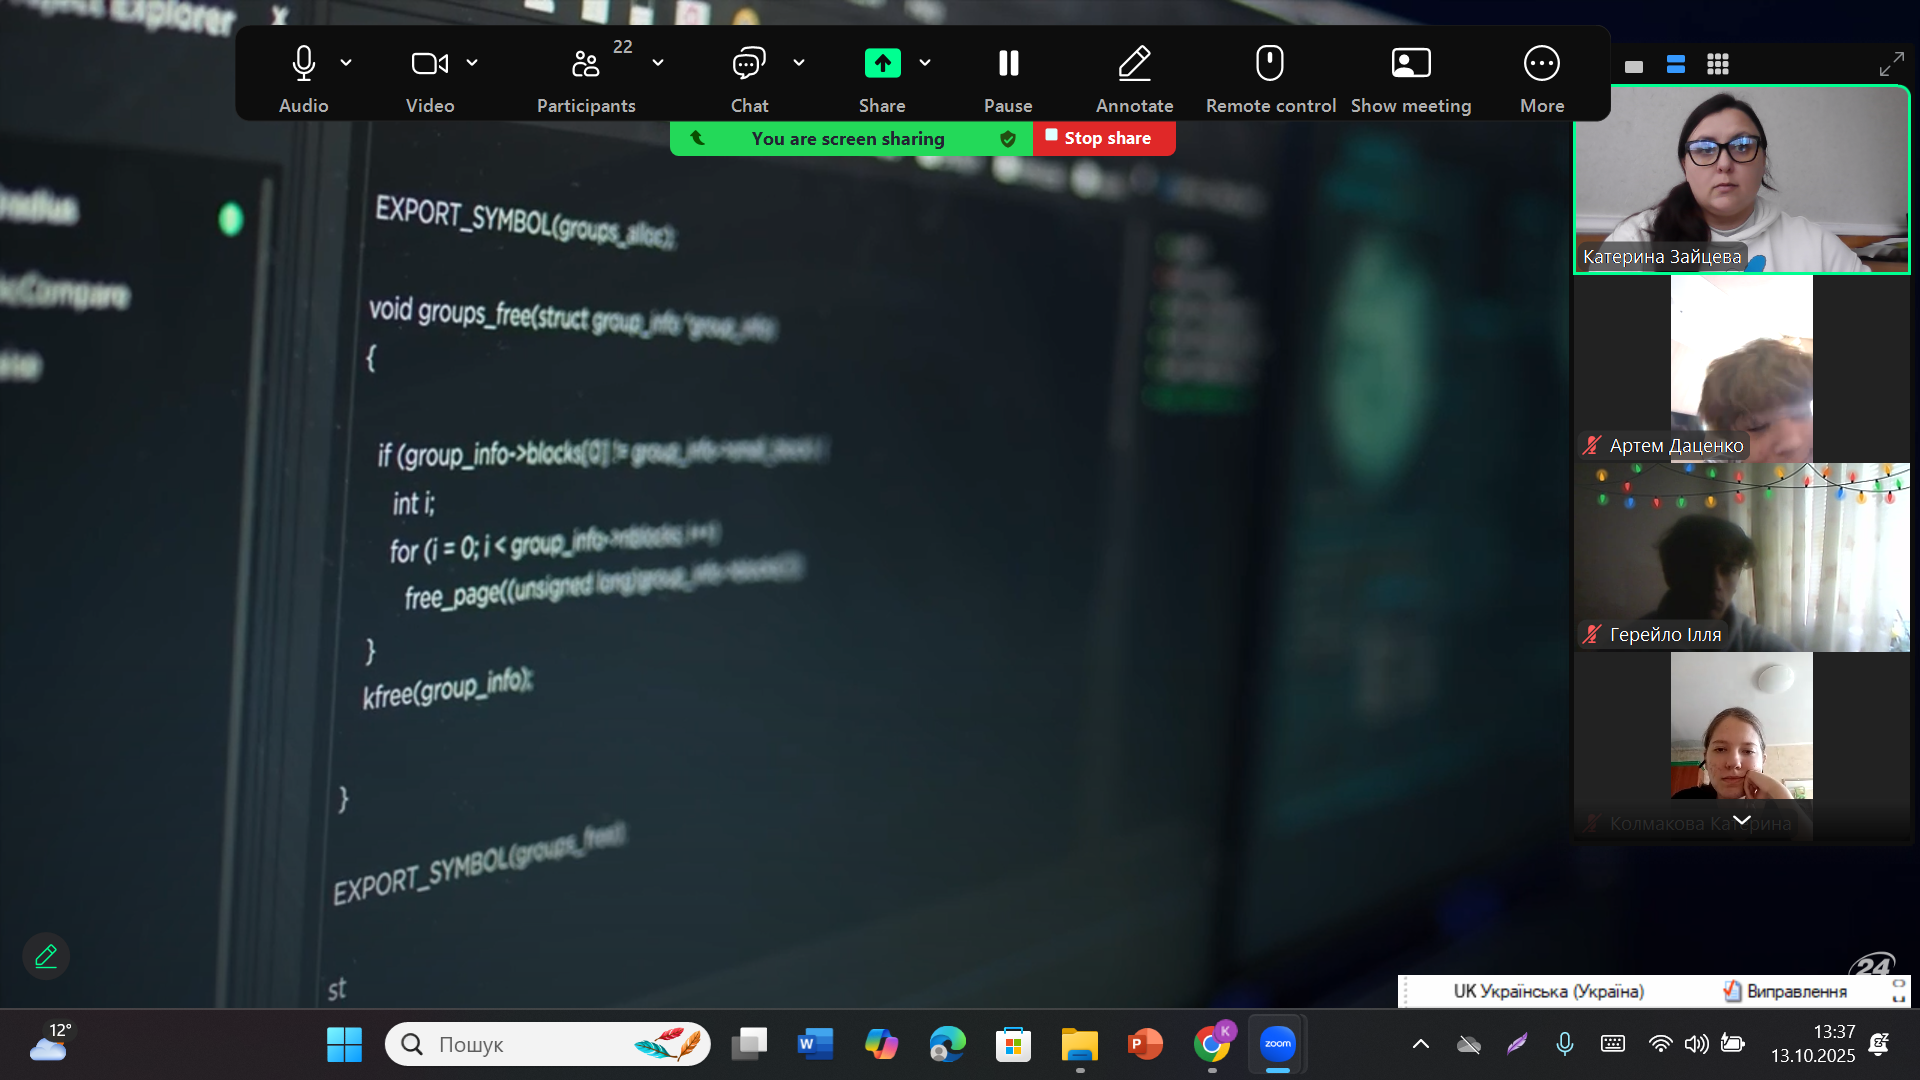Open the Chat panel
The width and height of the screenshot is (1920, 1080).
[748, 64]
